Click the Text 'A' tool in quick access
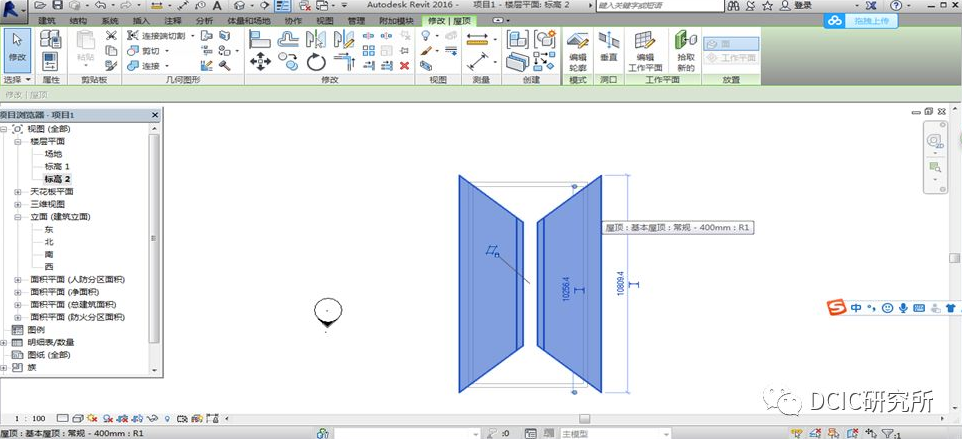Image resolution: width=962 pixels, height=439 pixels. point(217,6)
